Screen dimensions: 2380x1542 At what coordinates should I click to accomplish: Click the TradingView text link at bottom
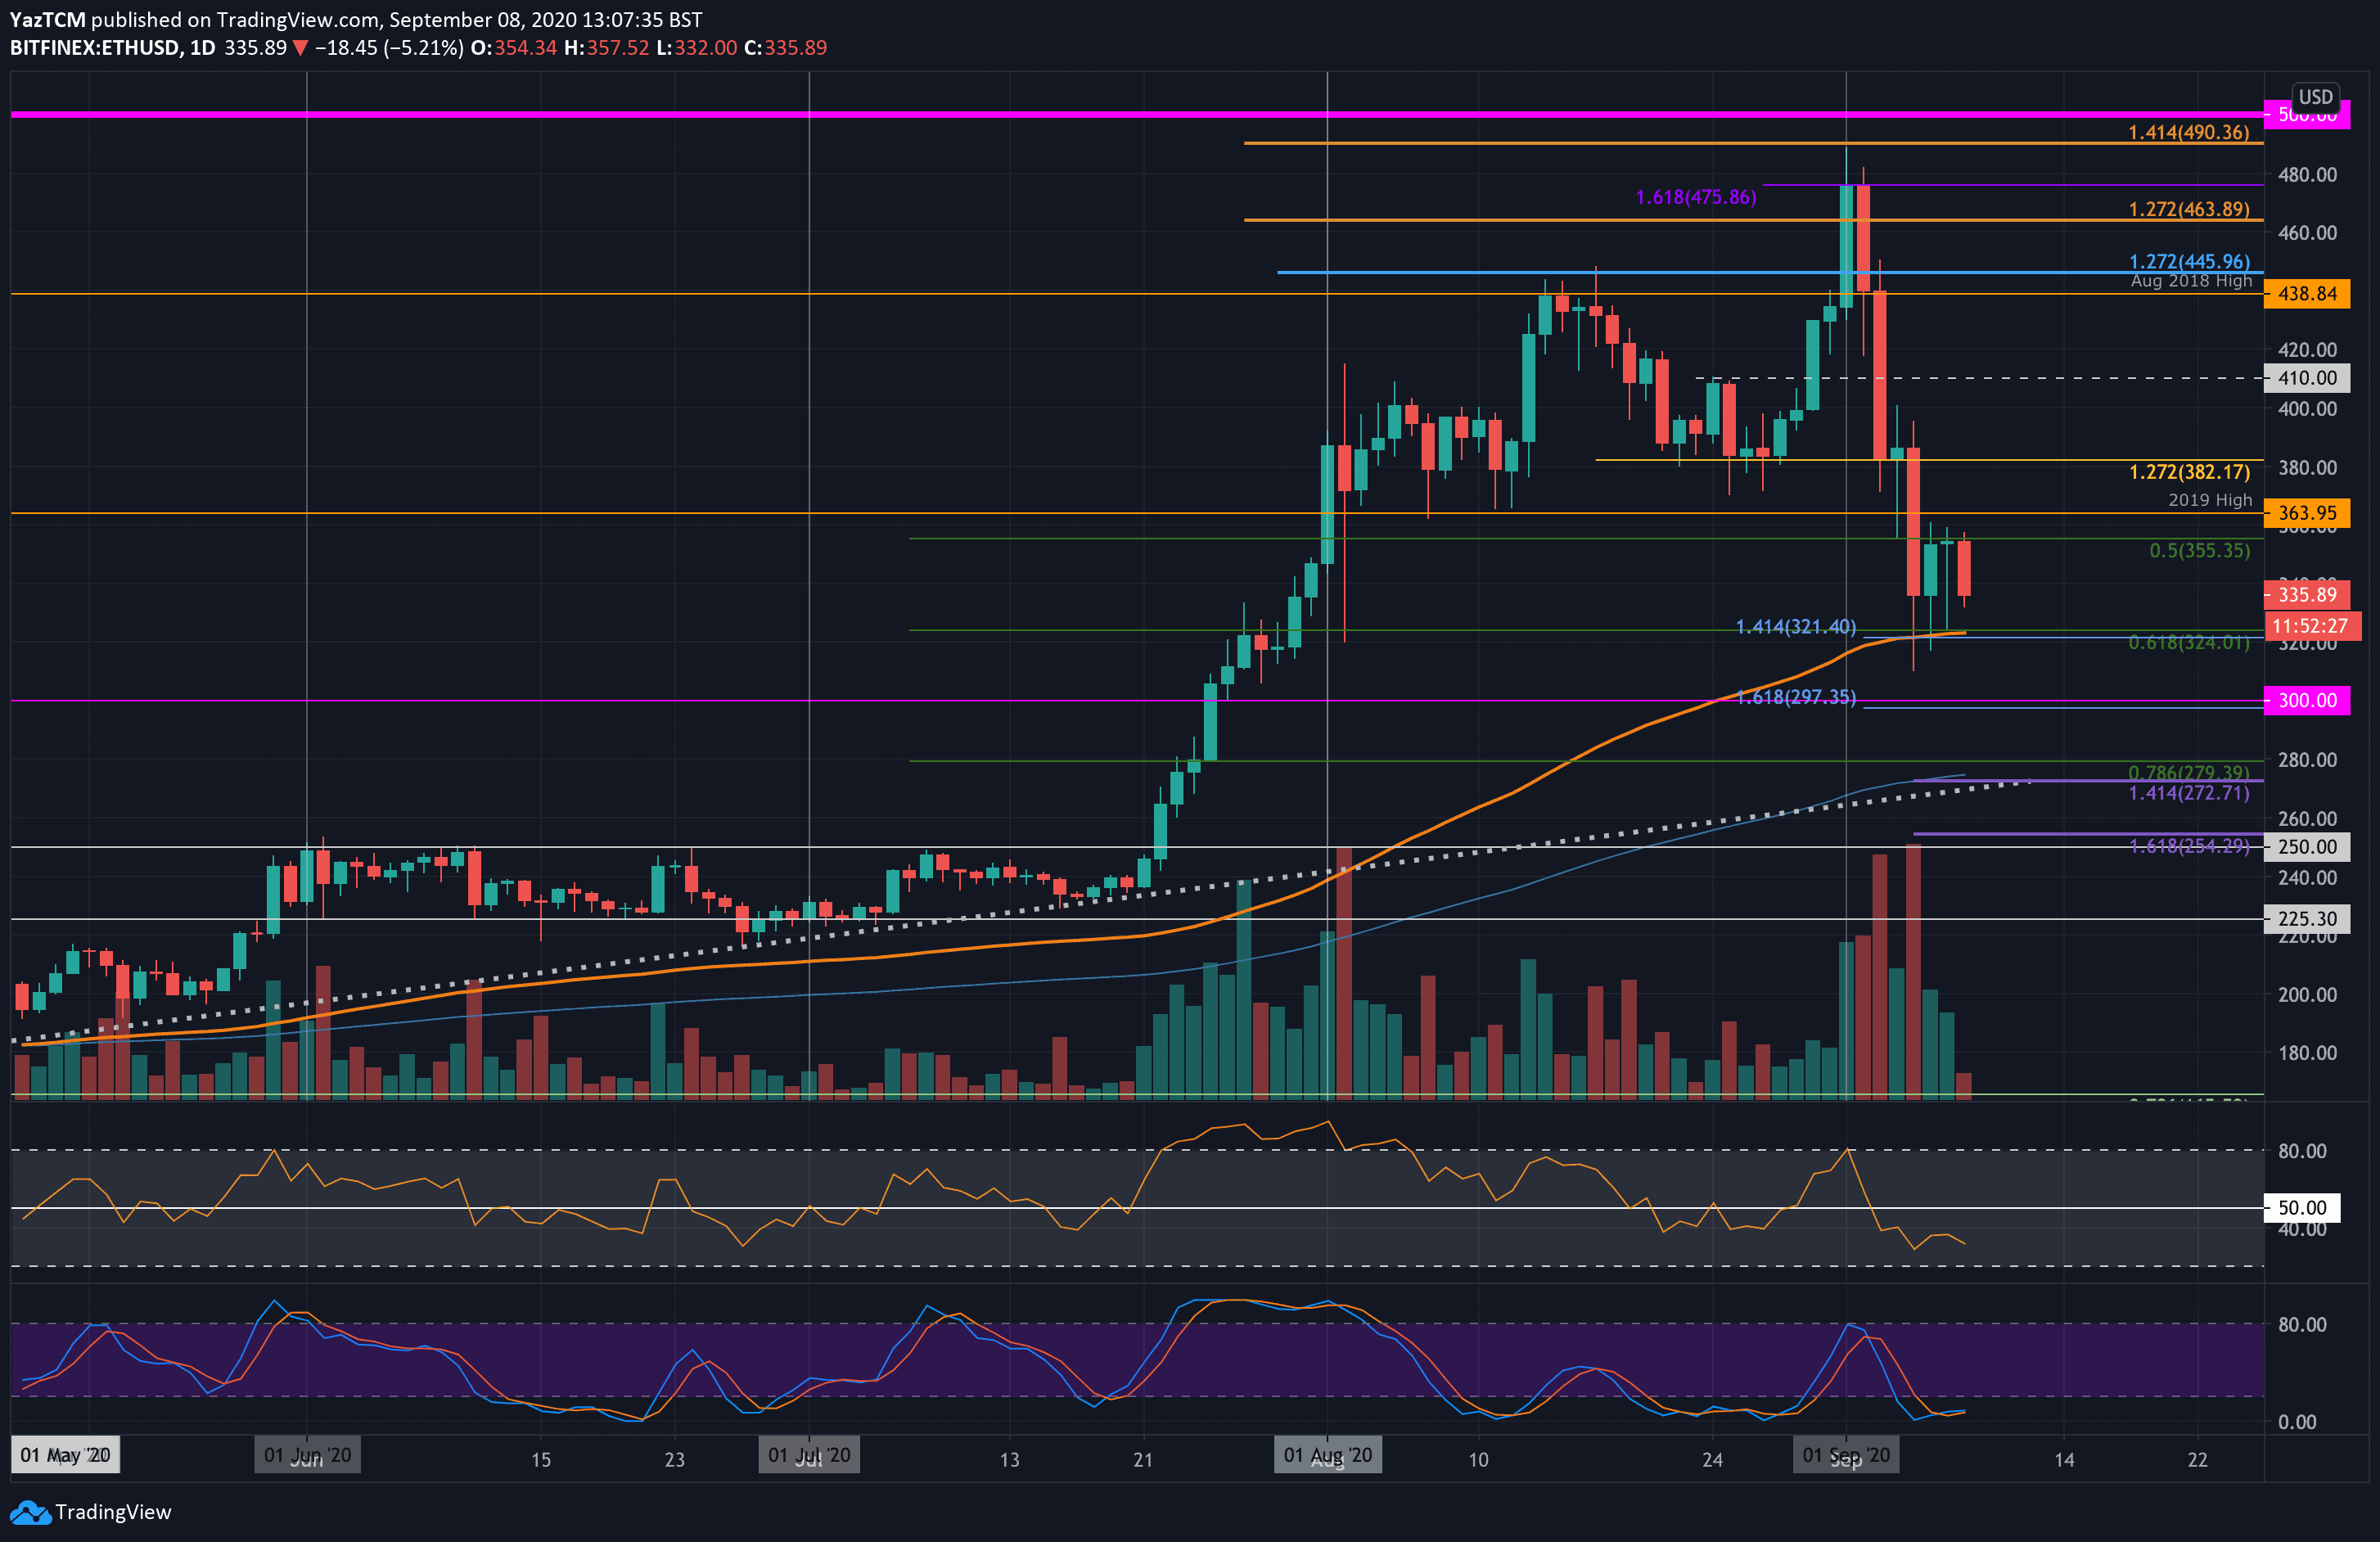pos(113,1512)
